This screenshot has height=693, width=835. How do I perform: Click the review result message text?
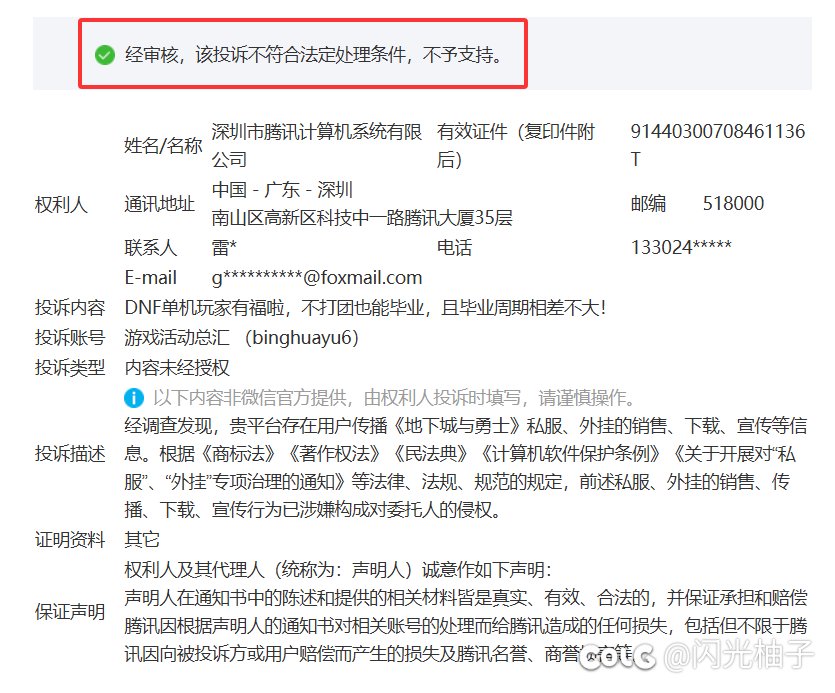(313, 55)
